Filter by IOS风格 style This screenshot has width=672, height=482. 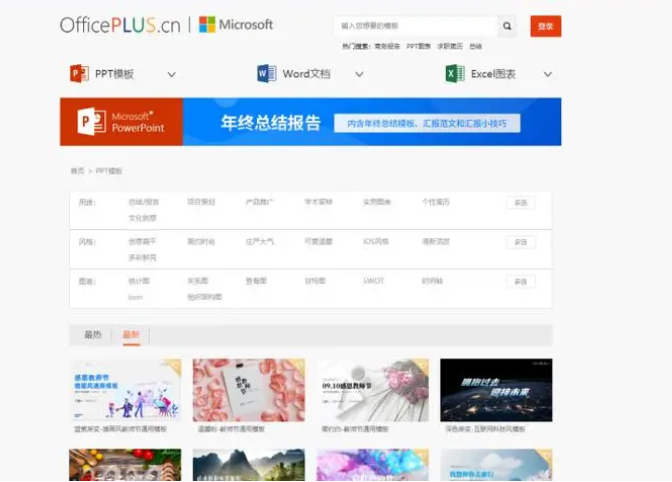point(376,241)
